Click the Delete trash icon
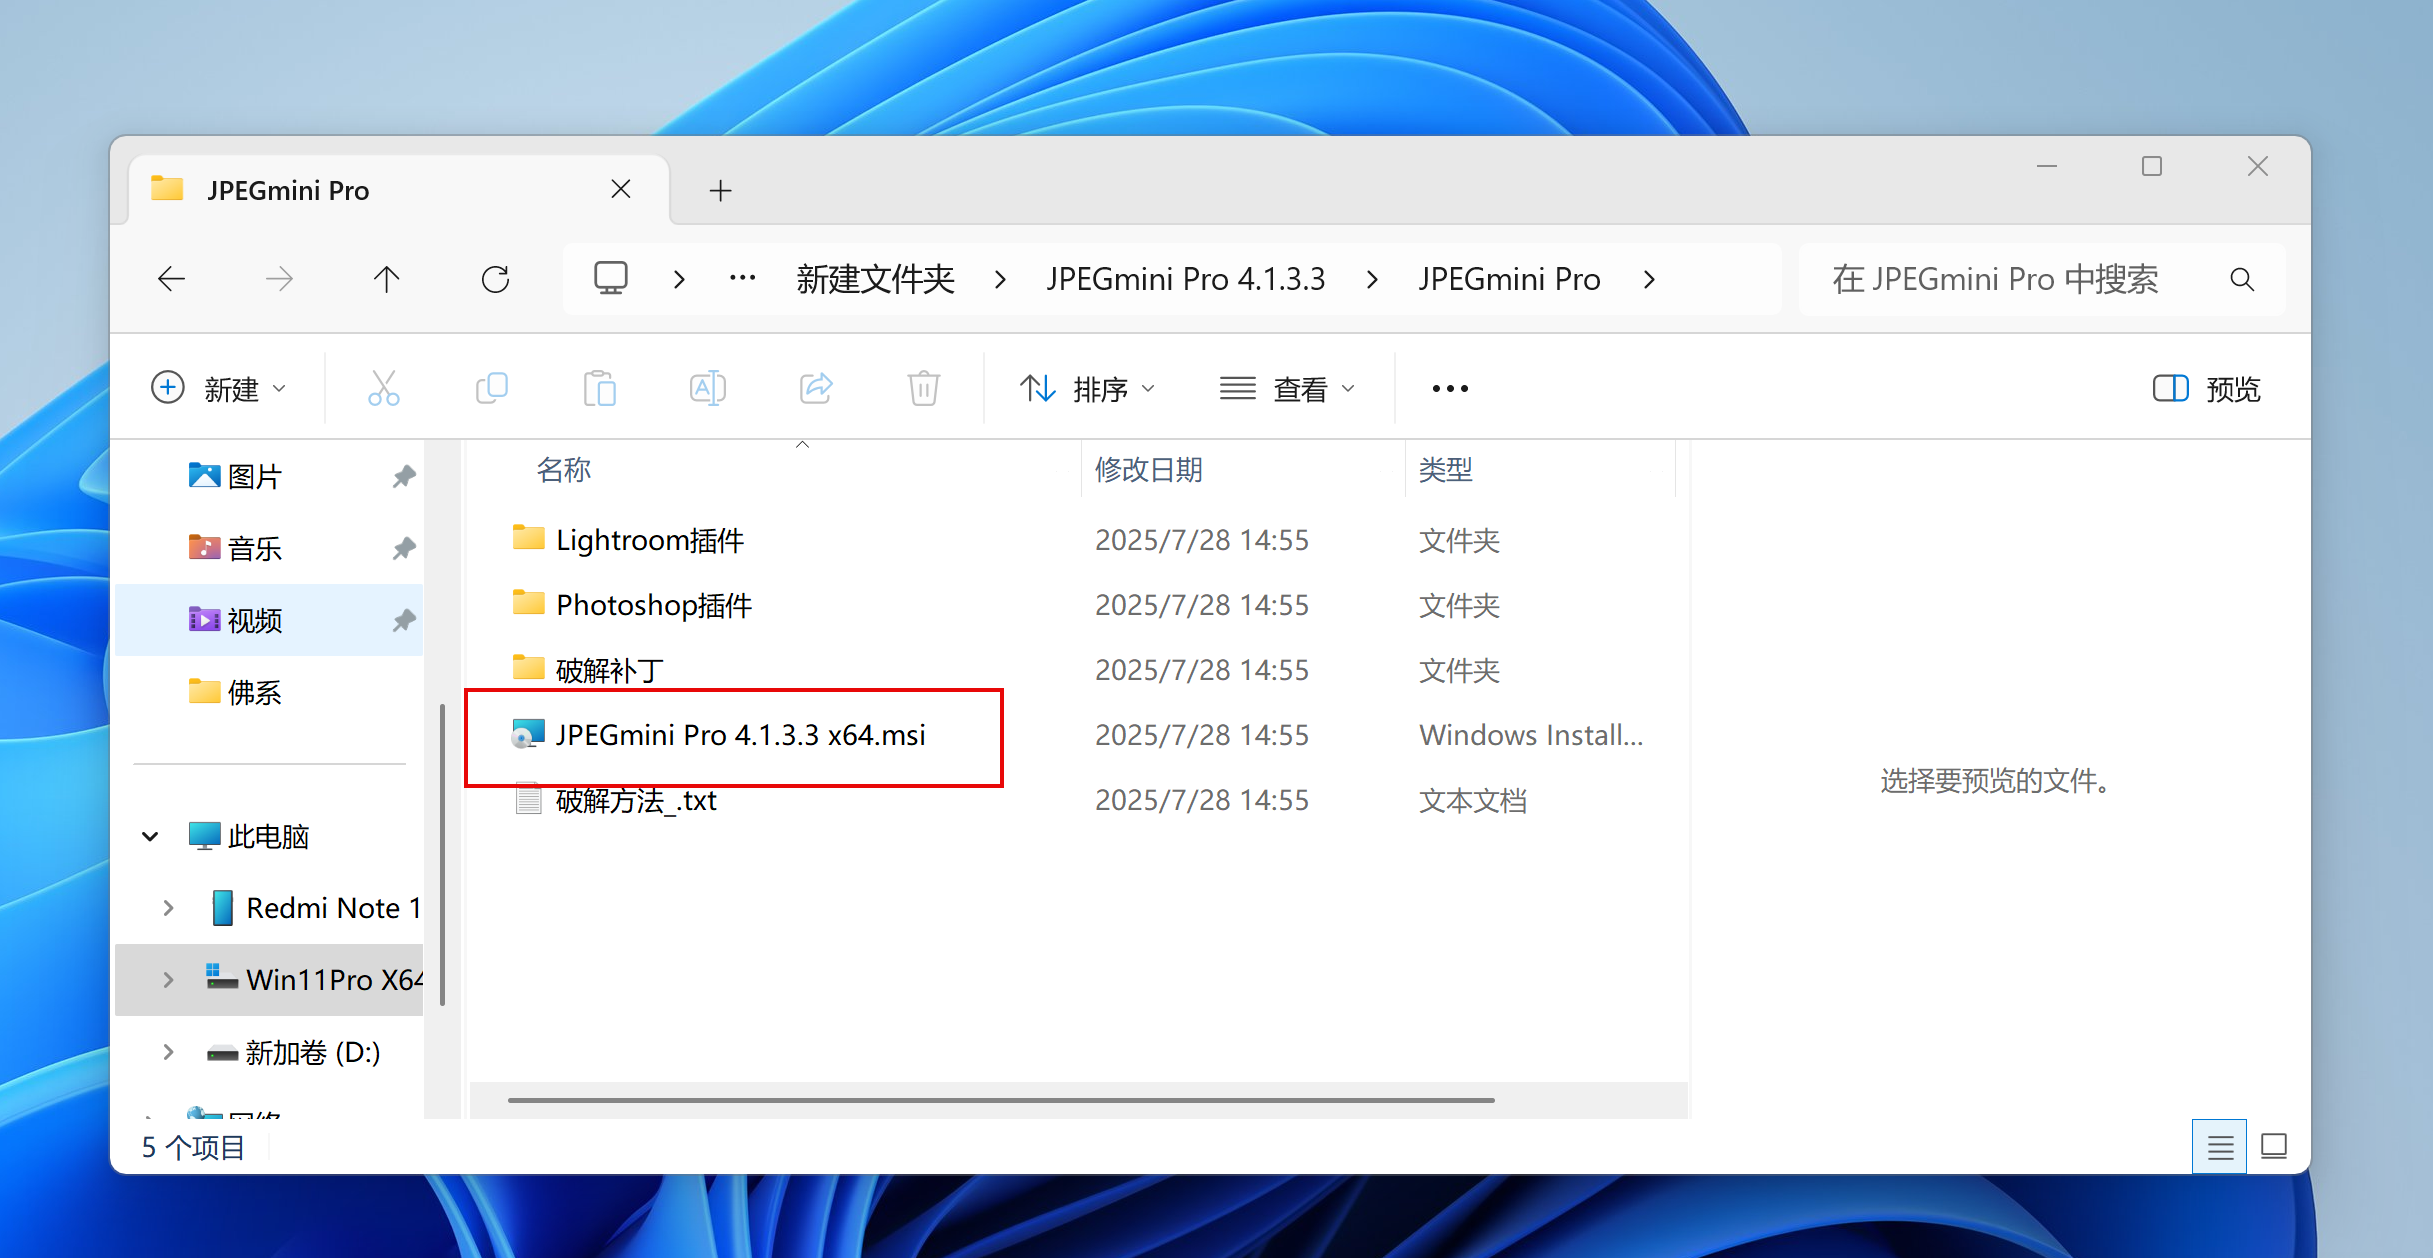 (923, 388)
